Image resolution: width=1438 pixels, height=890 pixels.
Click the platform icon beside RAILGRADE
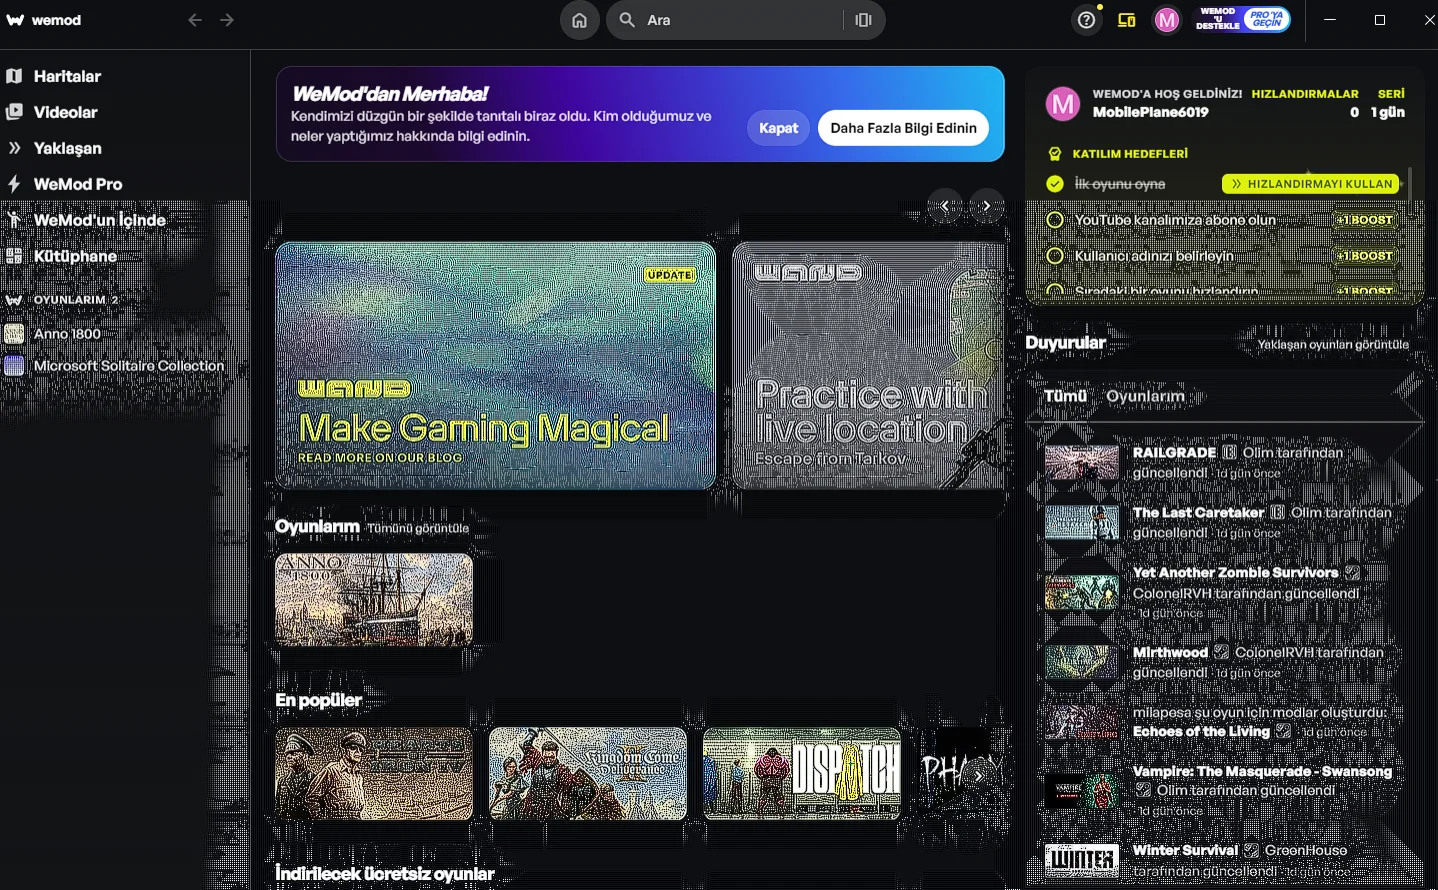tap(1230, 452)
